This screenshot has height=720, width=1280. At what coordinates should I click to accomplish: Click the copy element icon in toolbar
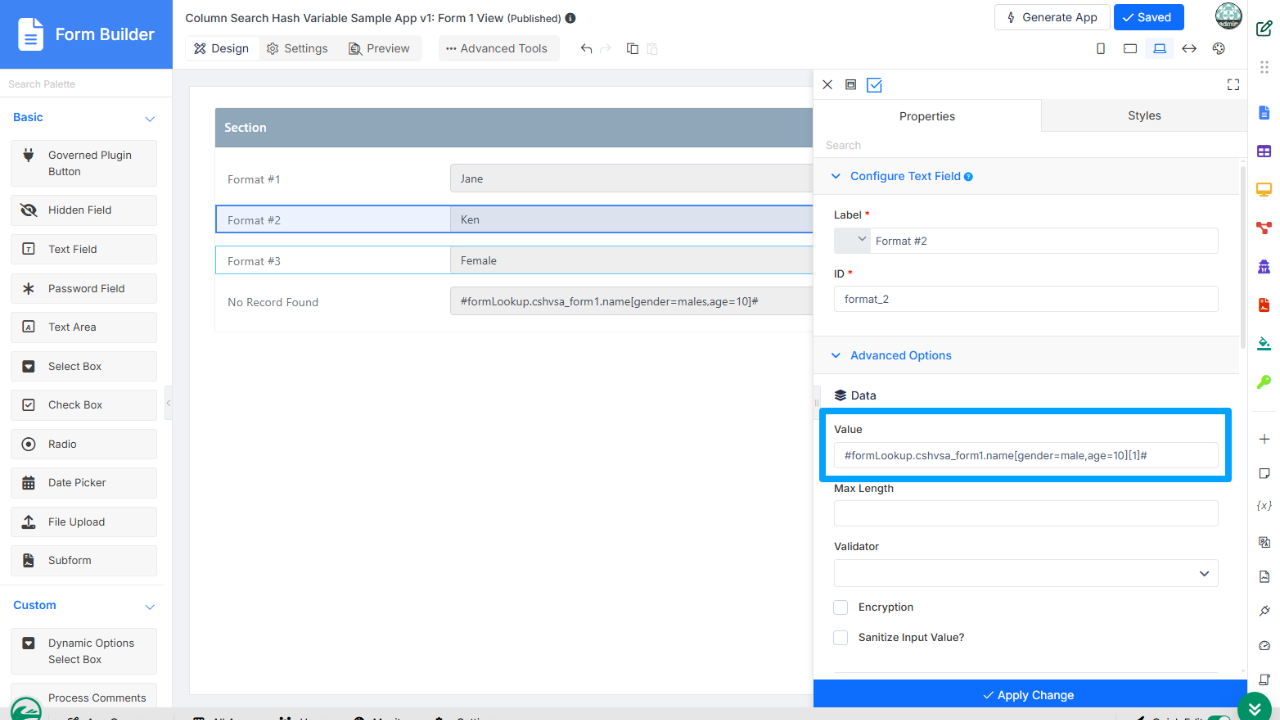pyautogui.click(x=632, y=48)
